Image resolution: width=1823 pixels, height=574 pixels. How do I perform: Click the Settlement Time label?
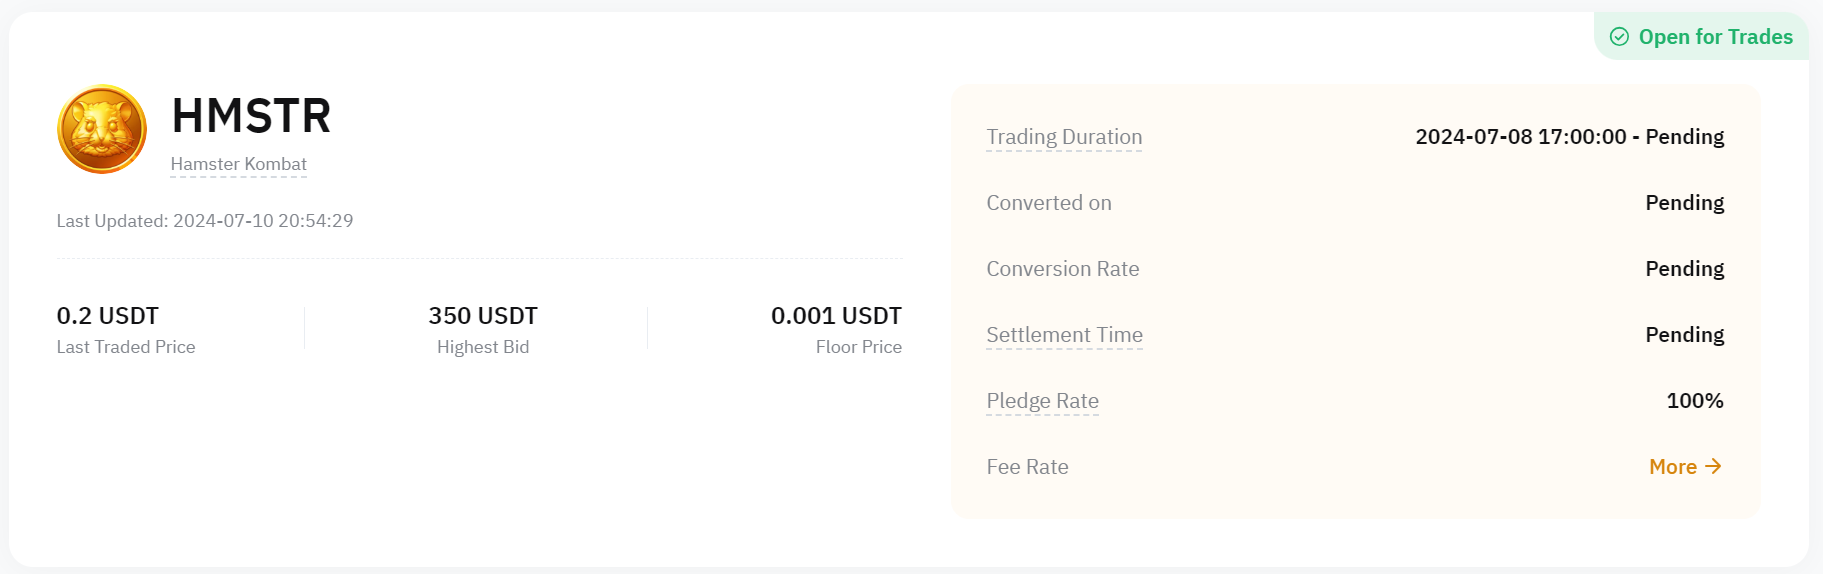pos(1064,335)
